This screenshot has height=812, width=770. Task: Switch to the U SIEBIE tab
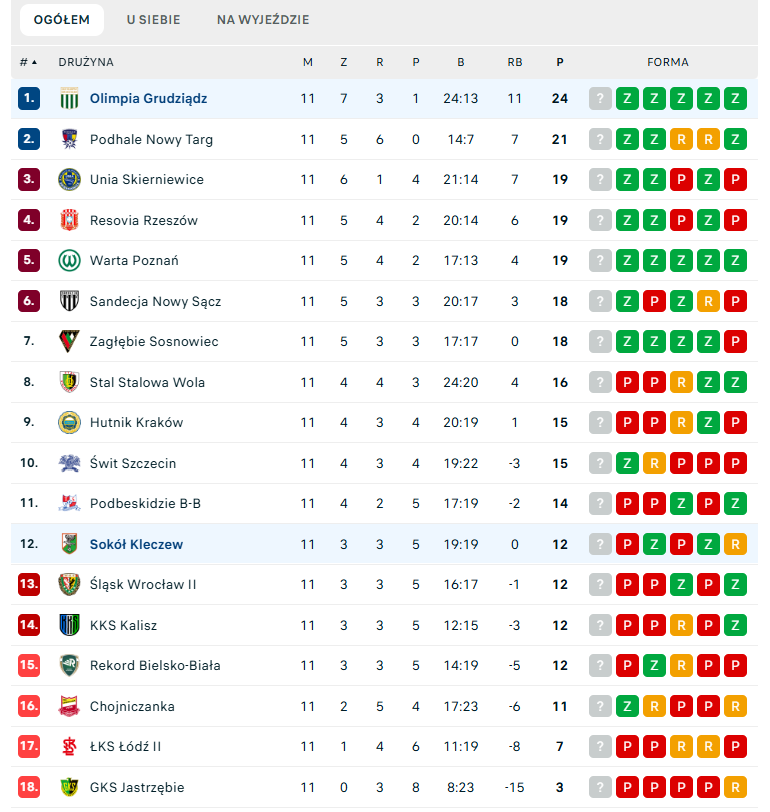(154, 20)
